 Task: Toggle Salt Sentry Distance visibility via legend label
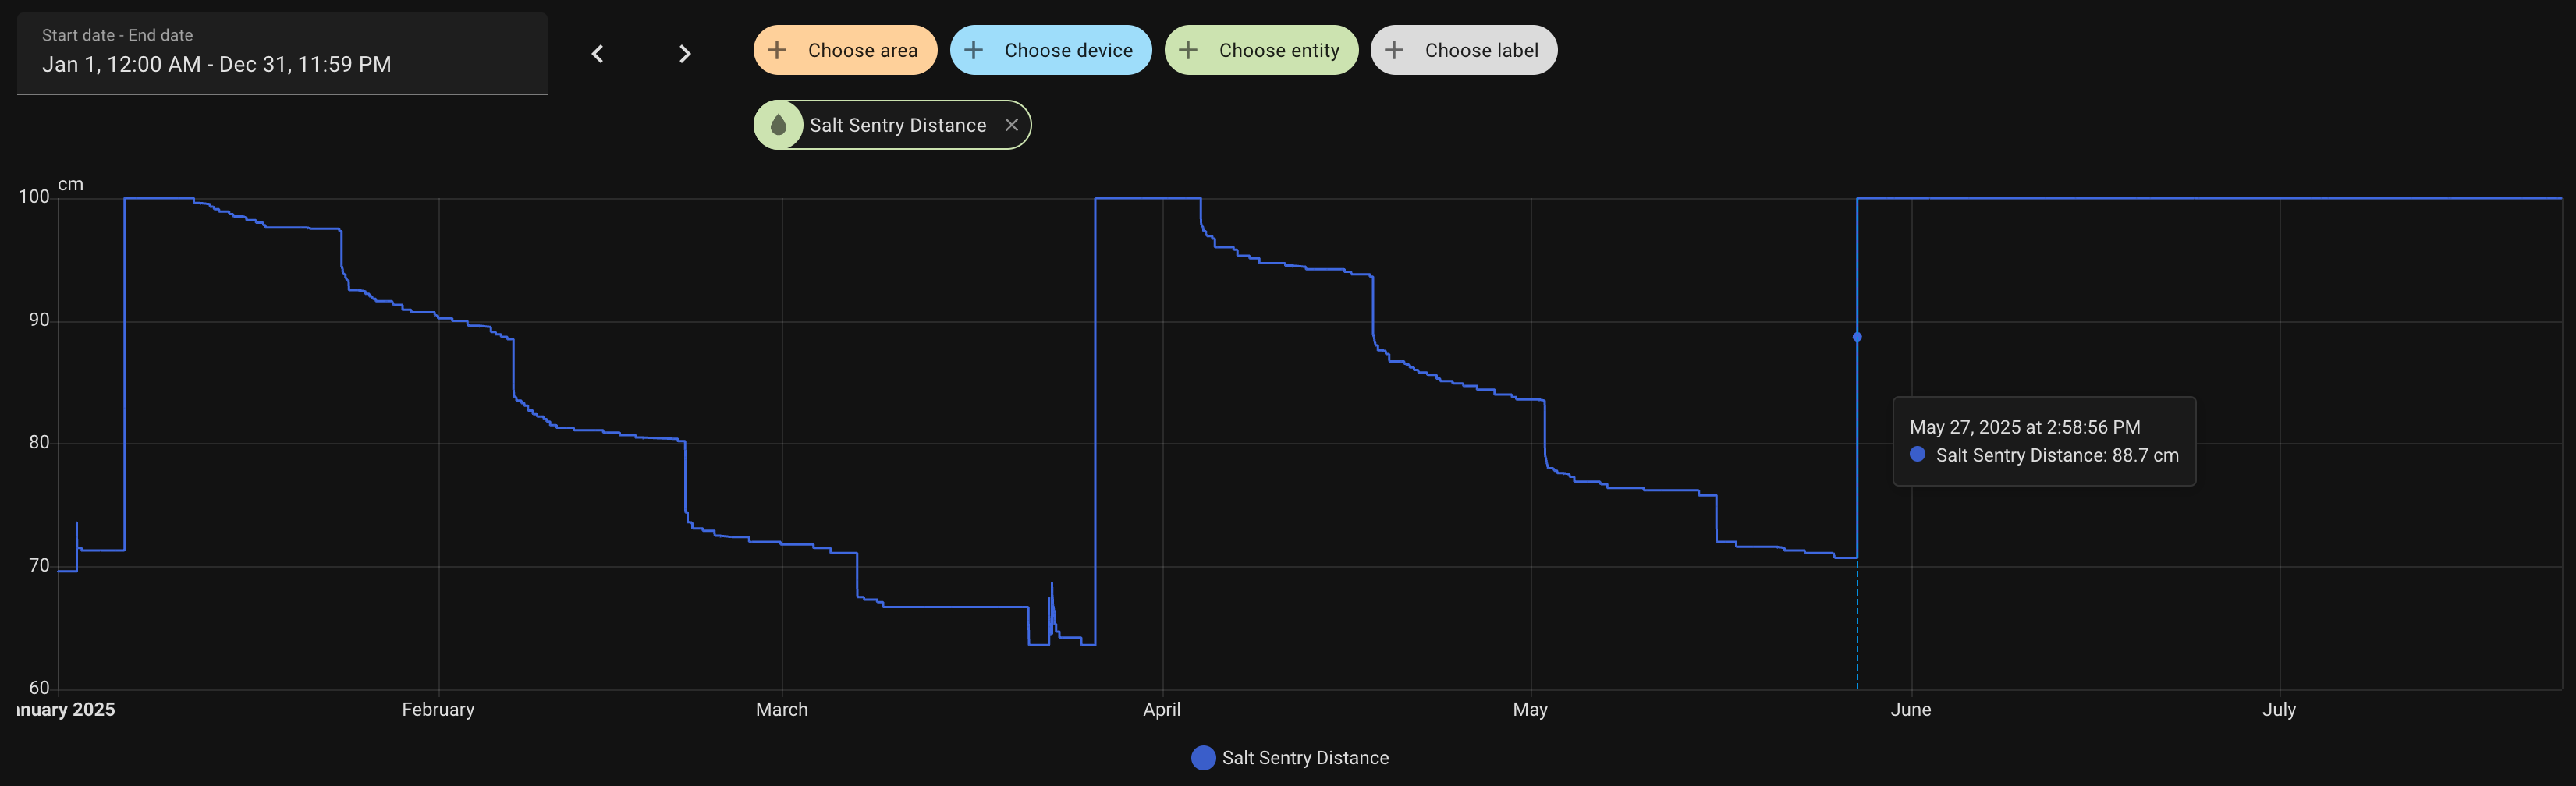coord(1305,757)
